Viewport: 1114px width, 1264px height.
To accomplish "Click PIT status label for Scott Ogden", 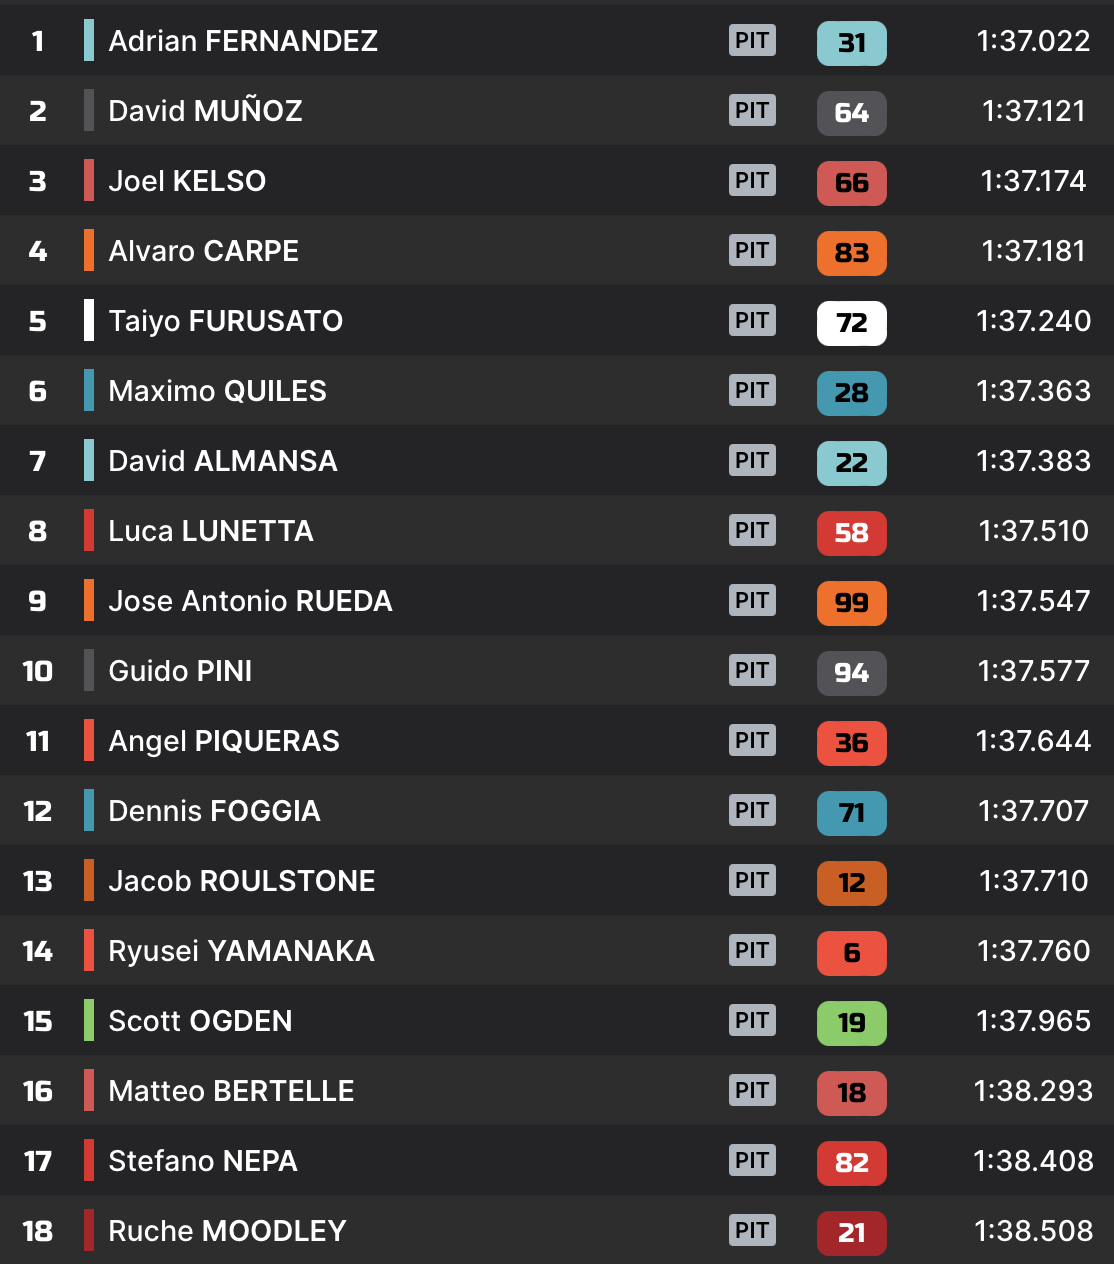I will coord(752,1021).
